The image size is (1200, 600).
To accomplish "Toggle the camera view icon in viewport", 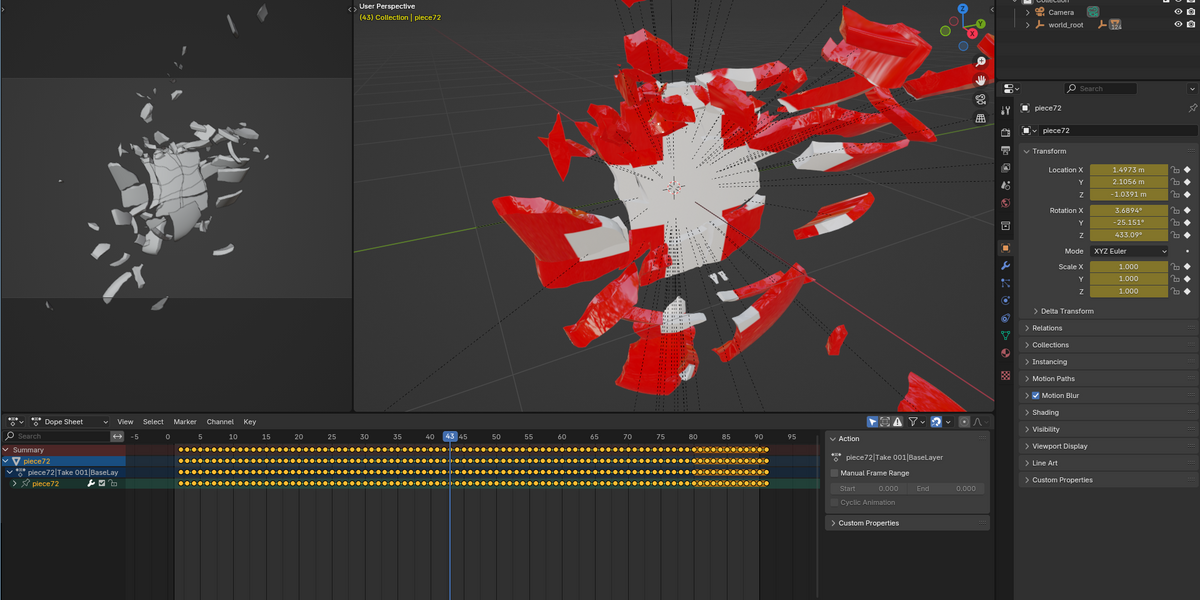I will (x=981, y=99).
